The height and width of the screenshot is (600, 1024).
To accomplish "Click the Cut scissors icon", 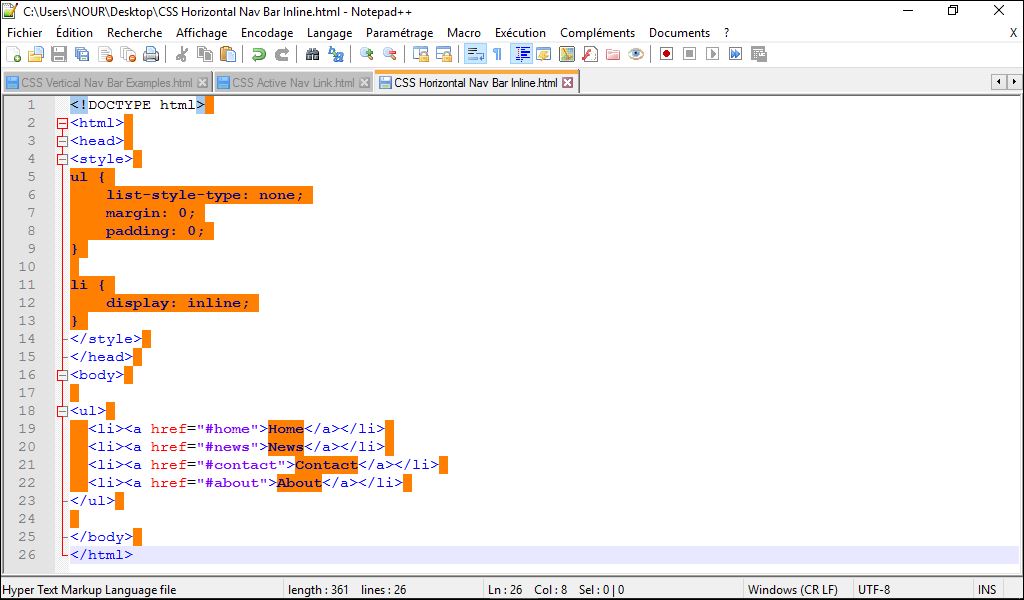I will 183,54.
